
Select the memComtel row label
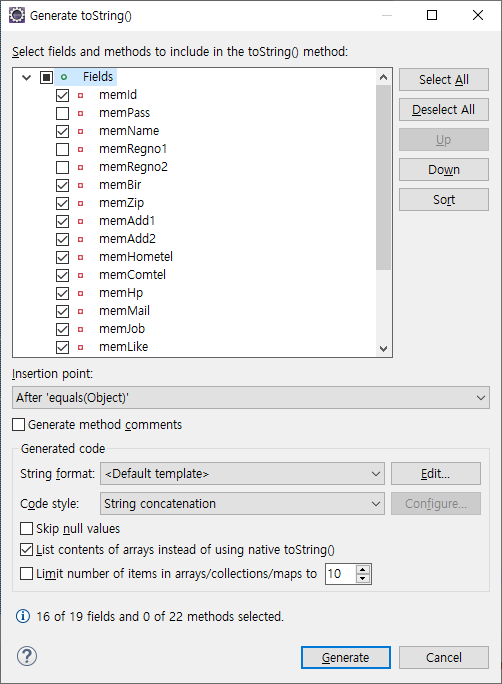tap(132, 275)
